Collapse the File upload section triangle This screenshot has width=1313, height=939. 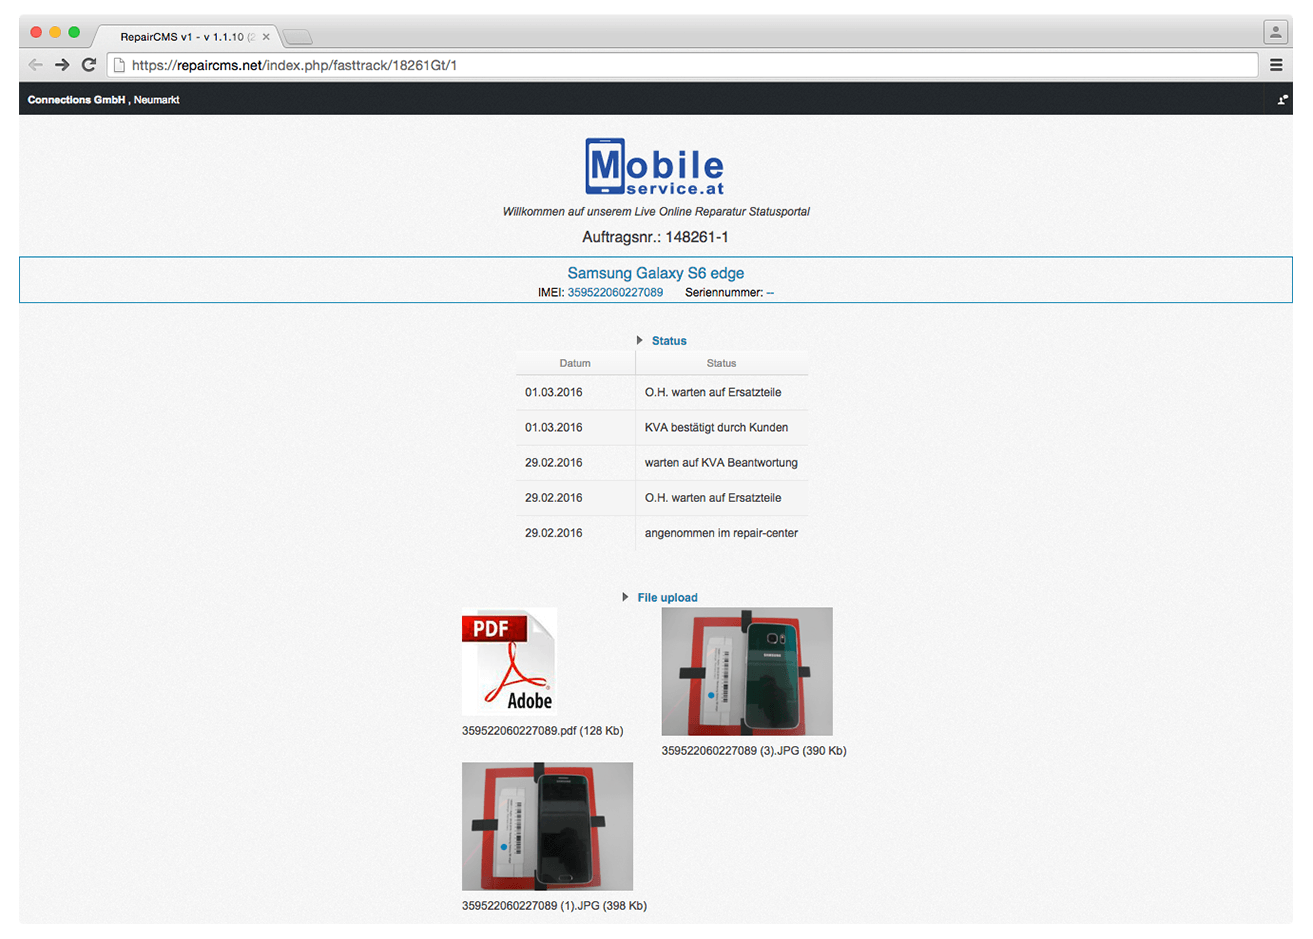click(x=625, y=597)
